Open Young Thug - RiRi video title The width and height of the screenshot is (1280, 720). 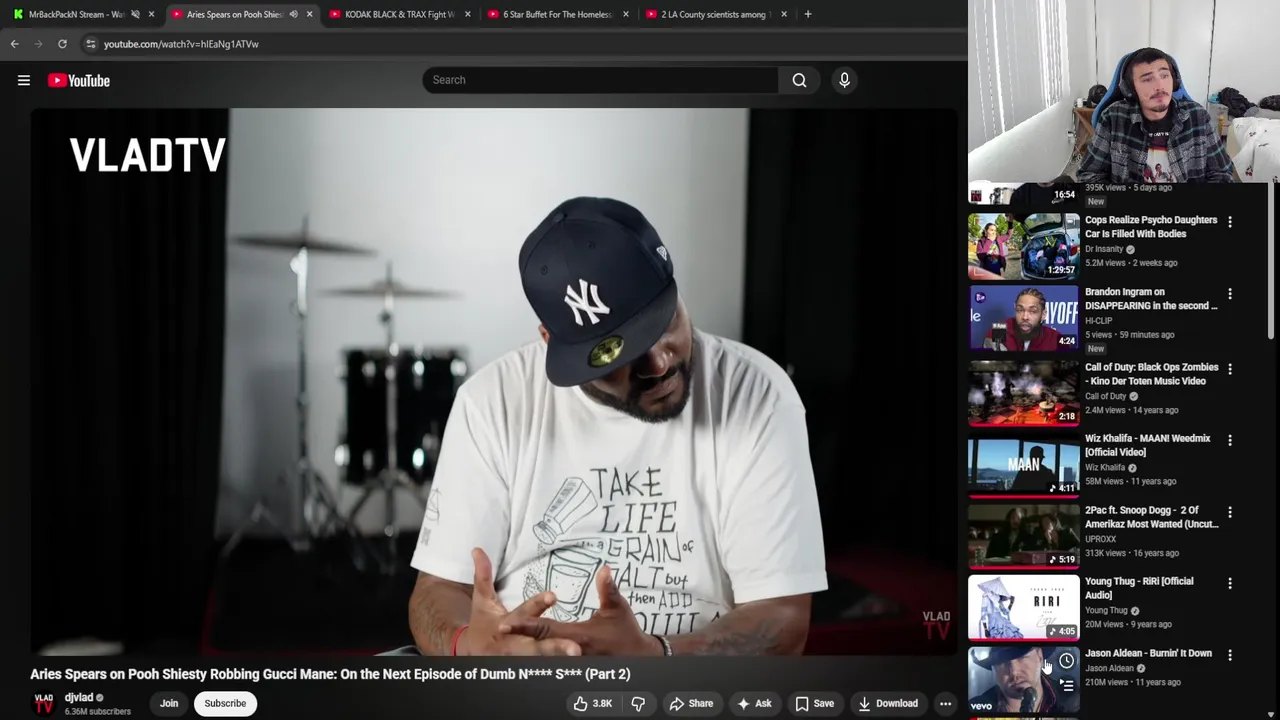pyautogui.click(x=1139, y=588)
